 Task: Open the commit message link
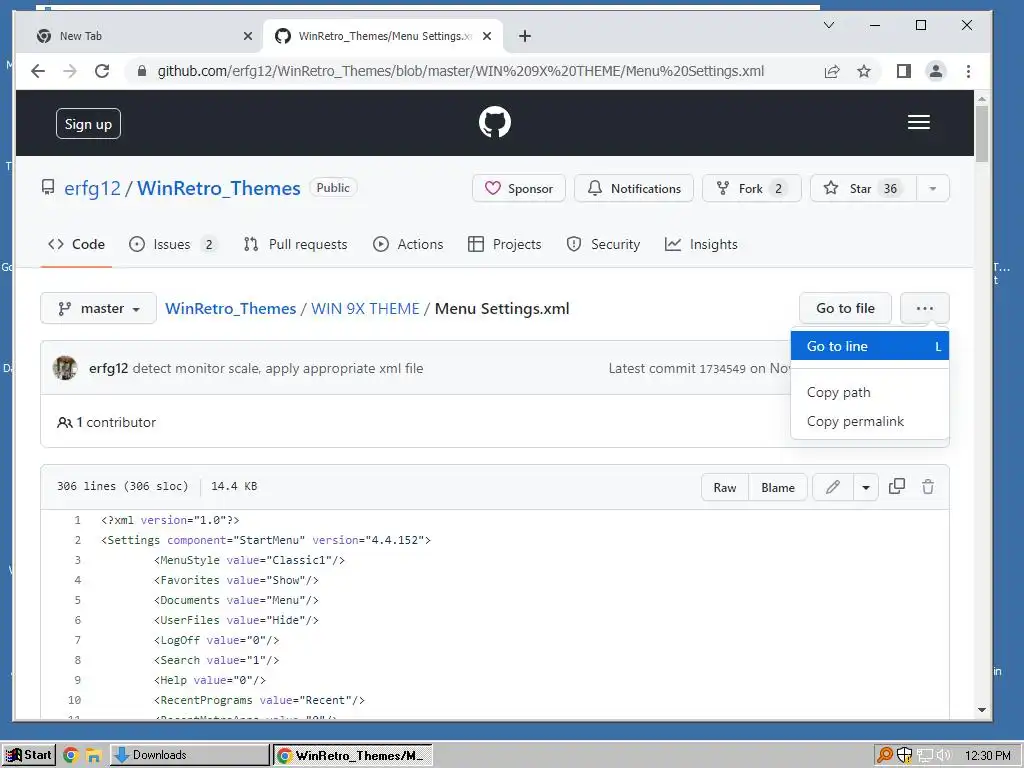click(278, 368)
